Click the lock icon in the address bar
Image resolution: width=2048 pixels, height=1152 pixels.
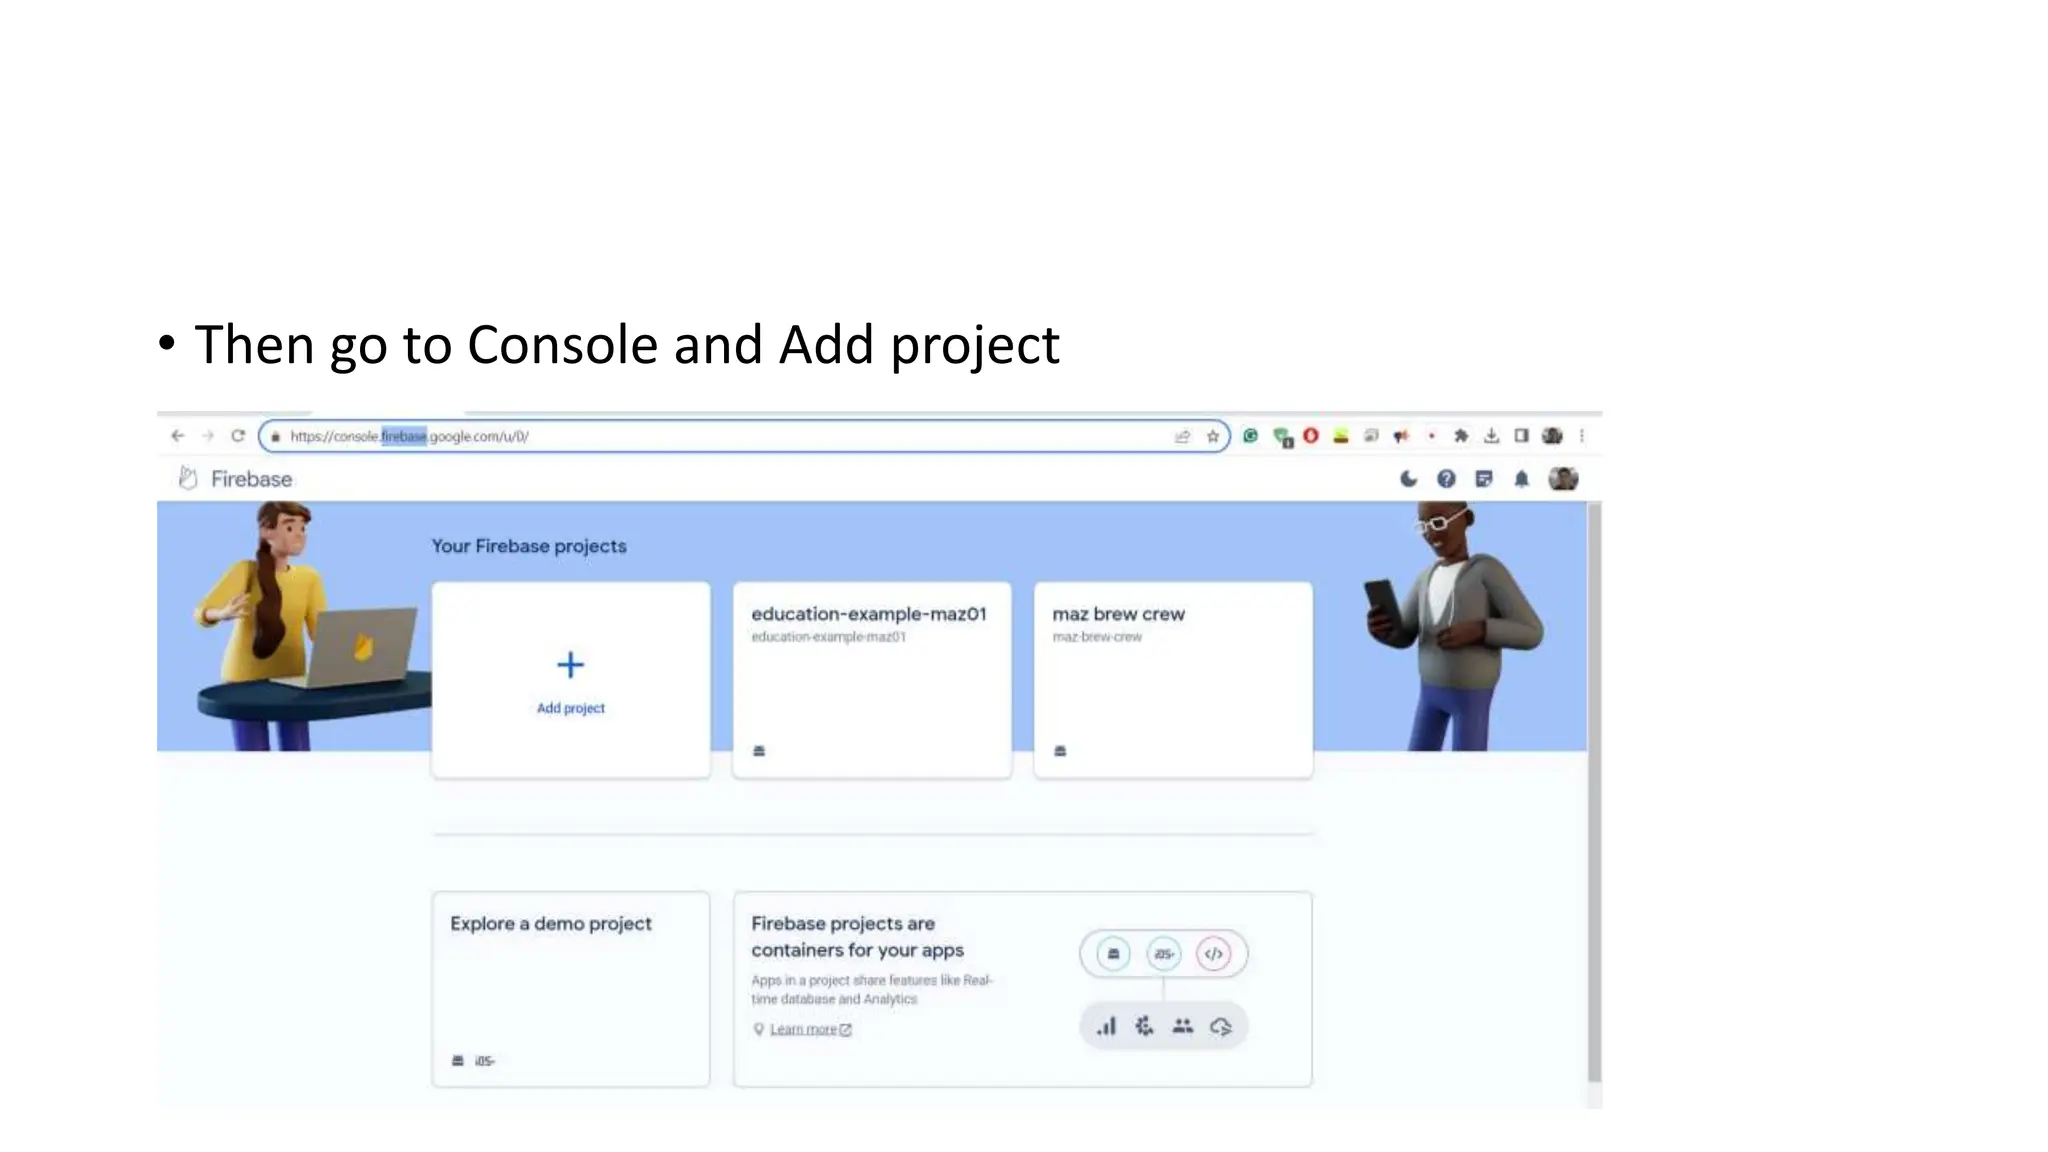tap(276, 437)
